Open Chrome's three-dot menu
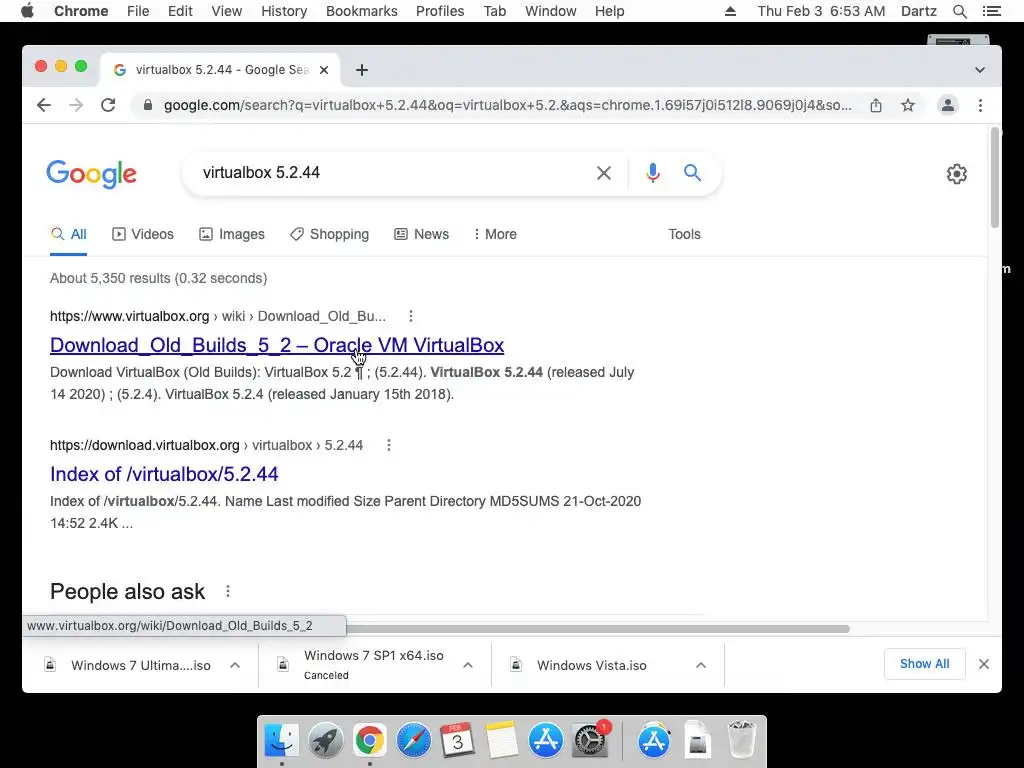The height and width of the screenshot is (768, 1024). [980, 105]
